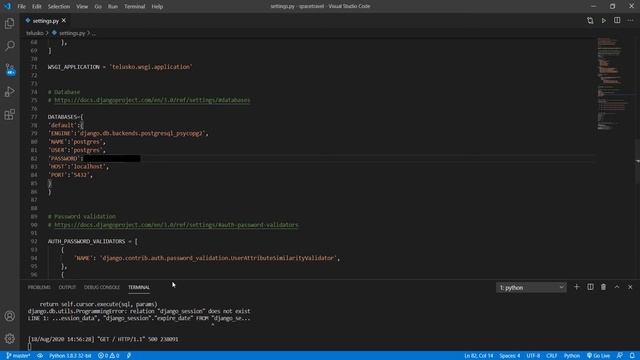The image size is (640, 360).
Task: Switch to the PROBLEMS panel tab
Action: pyautogui.click(x=39, y=287)
